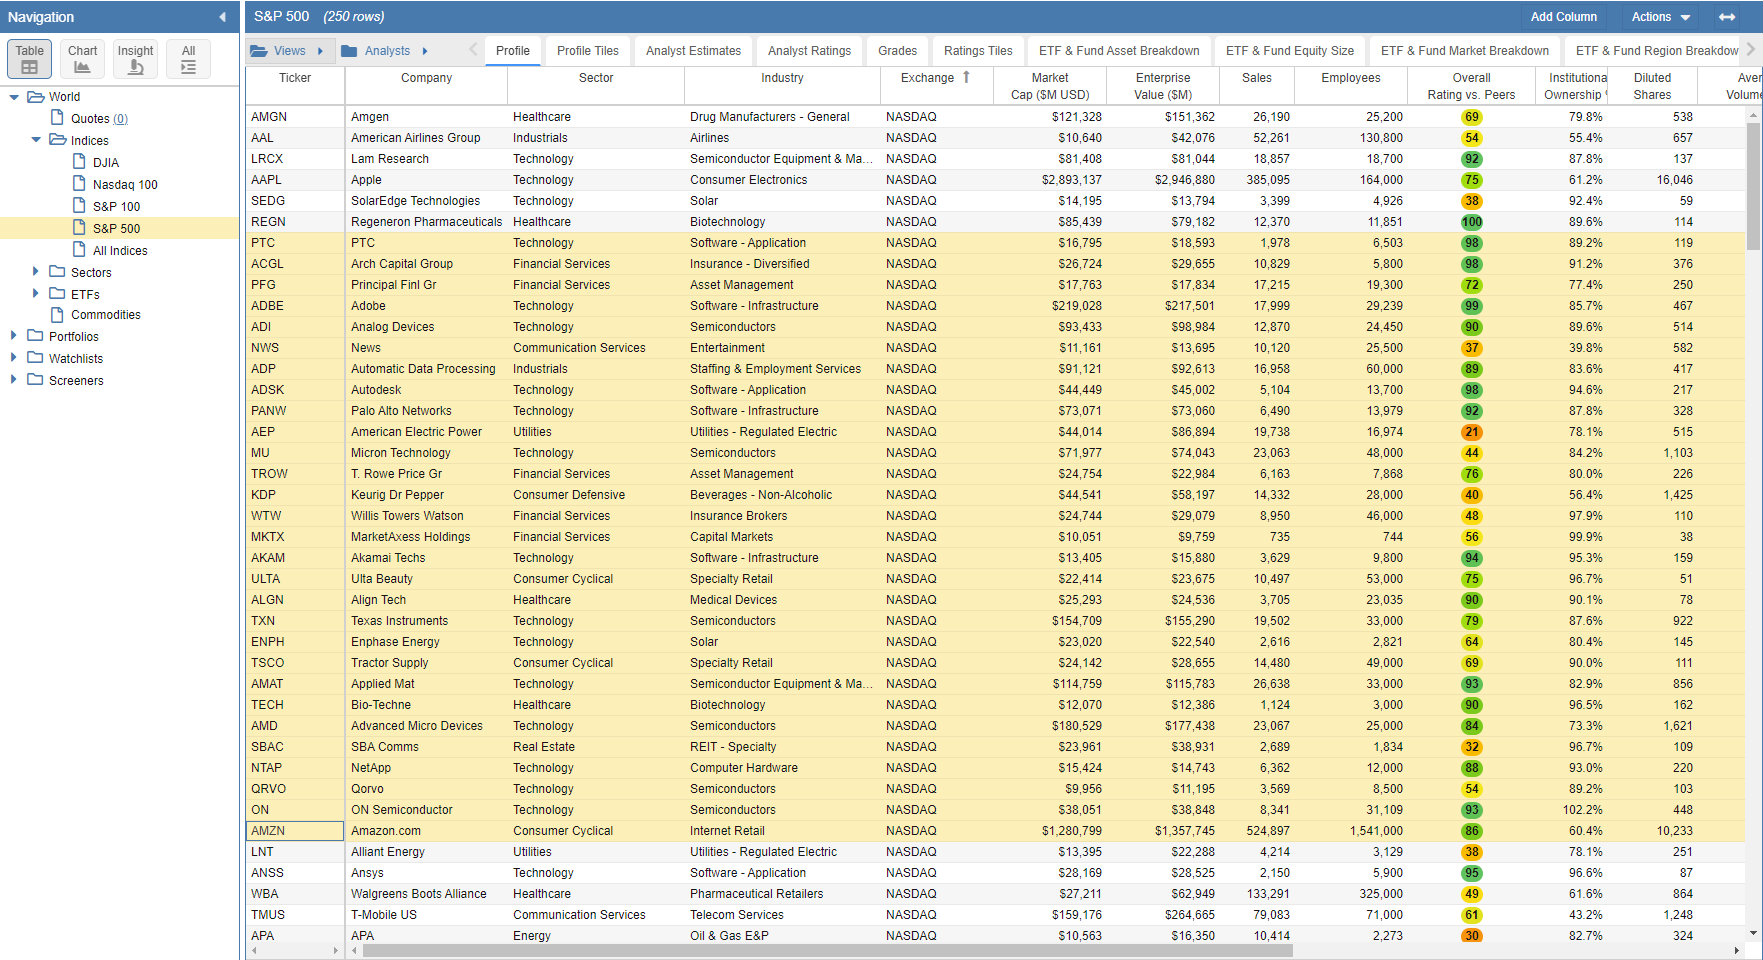Select DJIA index in tree
Screen dimensions: 1763x960
(x=106, y=163)
